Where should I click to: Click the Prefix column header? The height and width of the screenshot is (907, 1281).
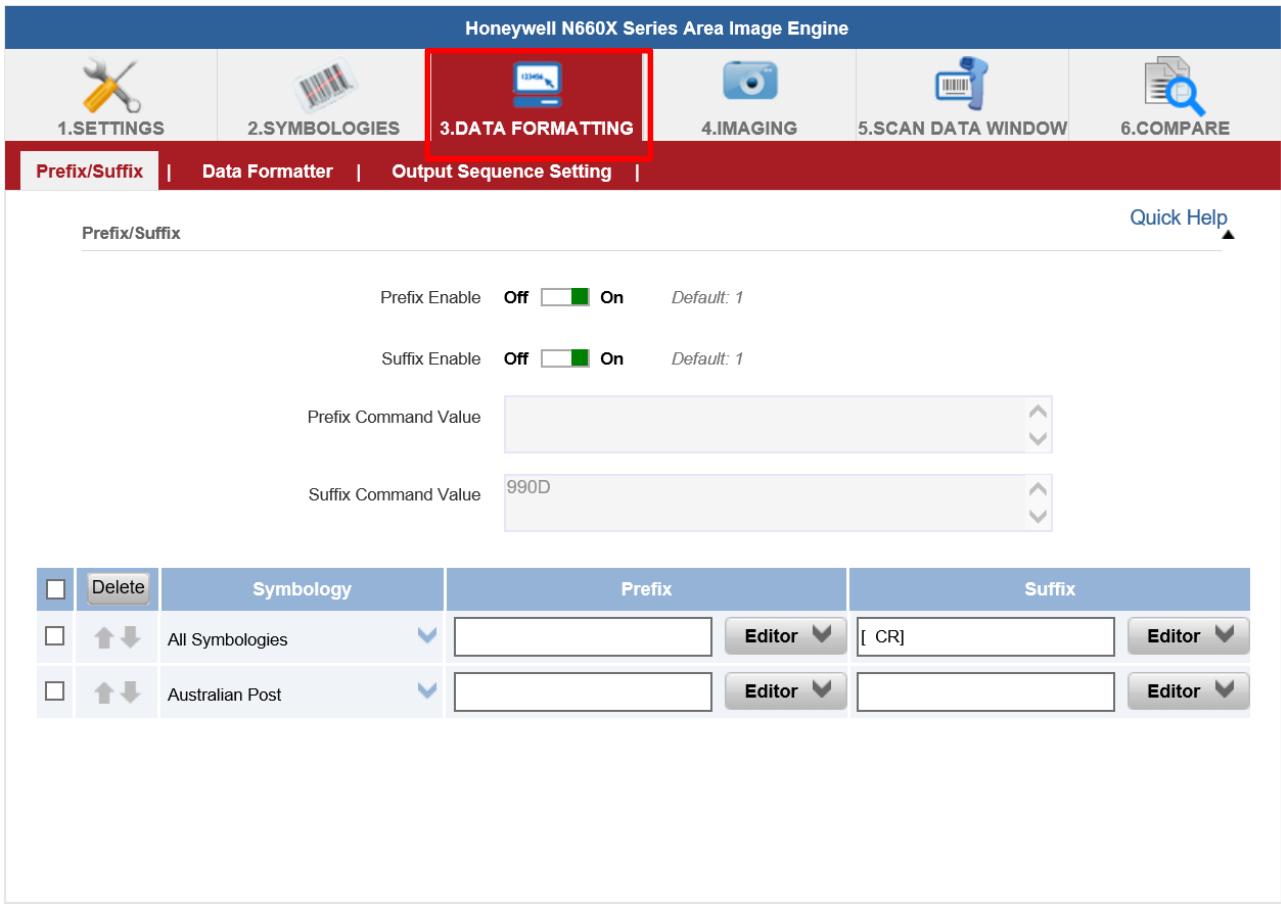646,590
